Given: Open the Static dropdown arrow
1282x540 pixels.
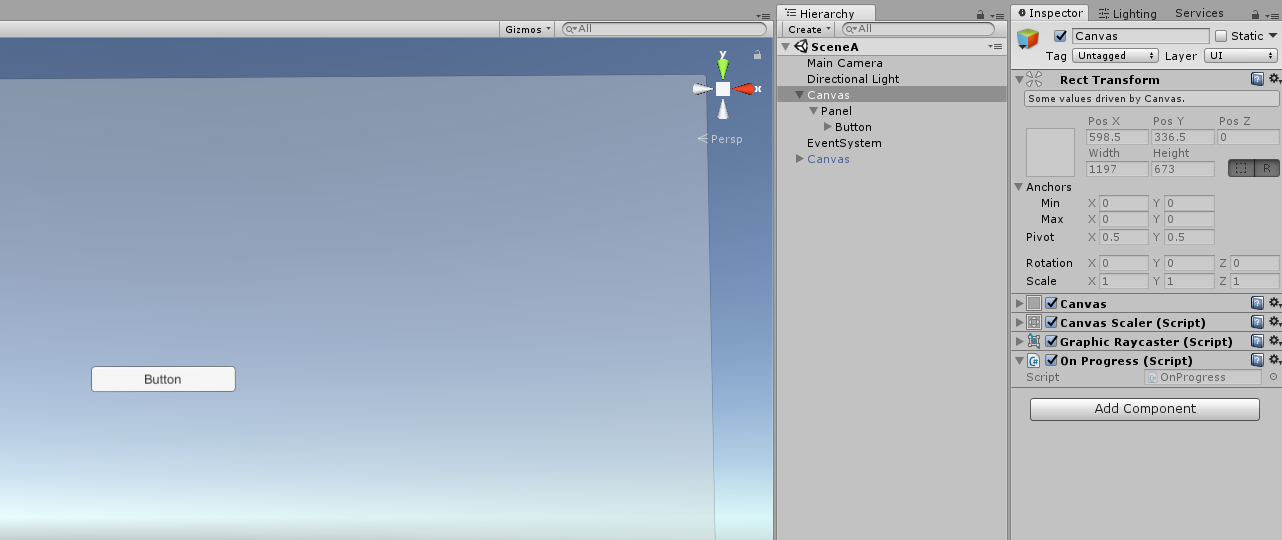Looking at the screenshot, I should (1273, 36).
